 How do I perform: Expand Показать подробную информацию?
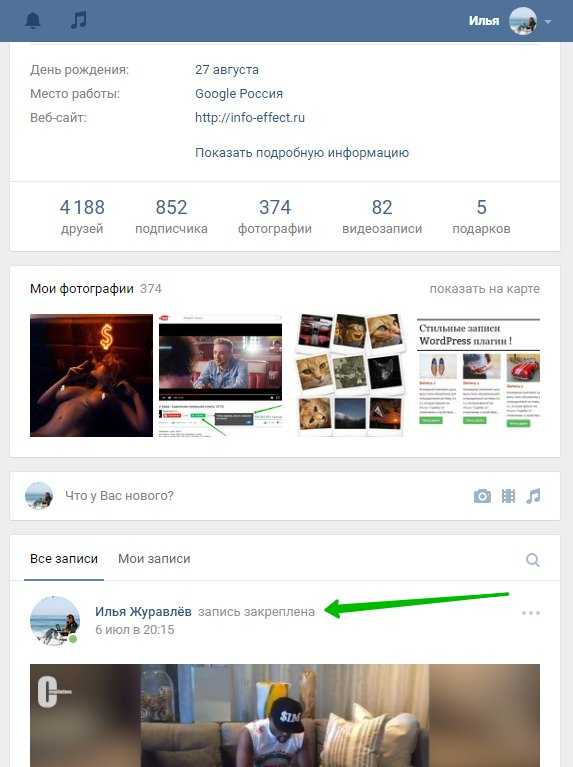(x=302, y=153)
